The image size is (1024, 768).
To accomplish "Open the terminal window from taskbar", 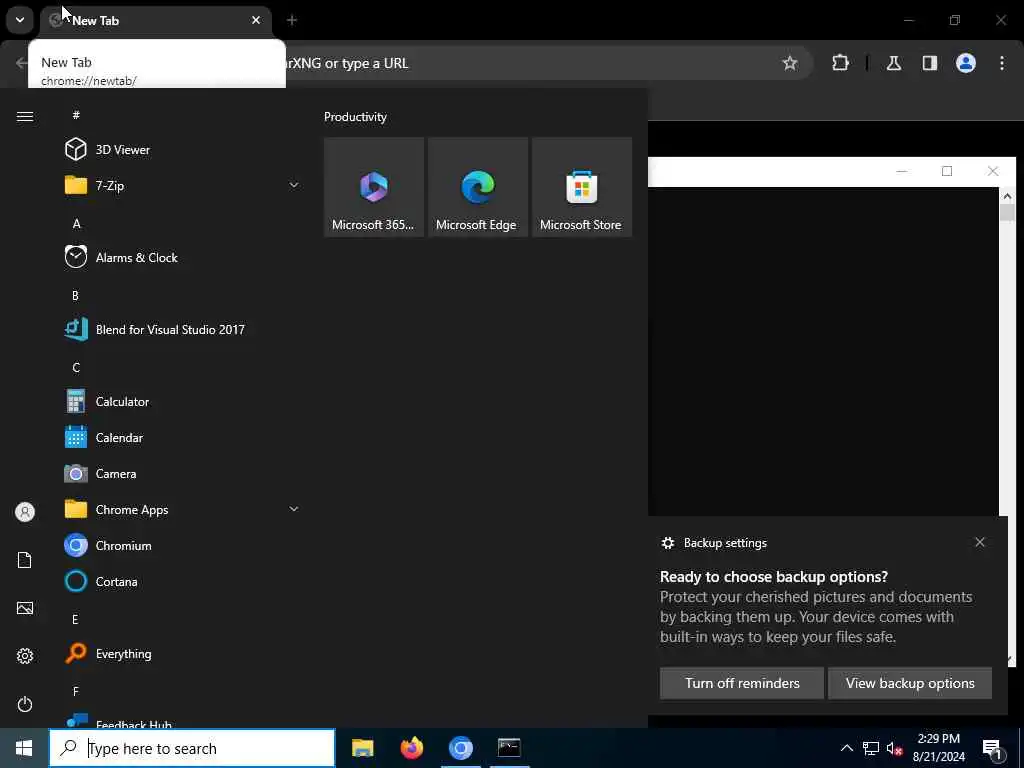I will 509,748.
